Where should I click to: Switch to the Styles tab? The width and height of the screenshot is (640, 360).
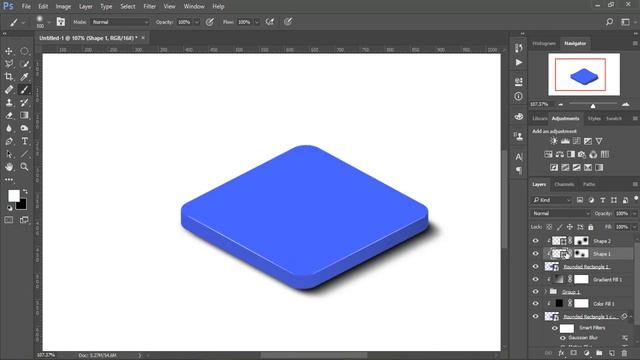click(594, 119)
